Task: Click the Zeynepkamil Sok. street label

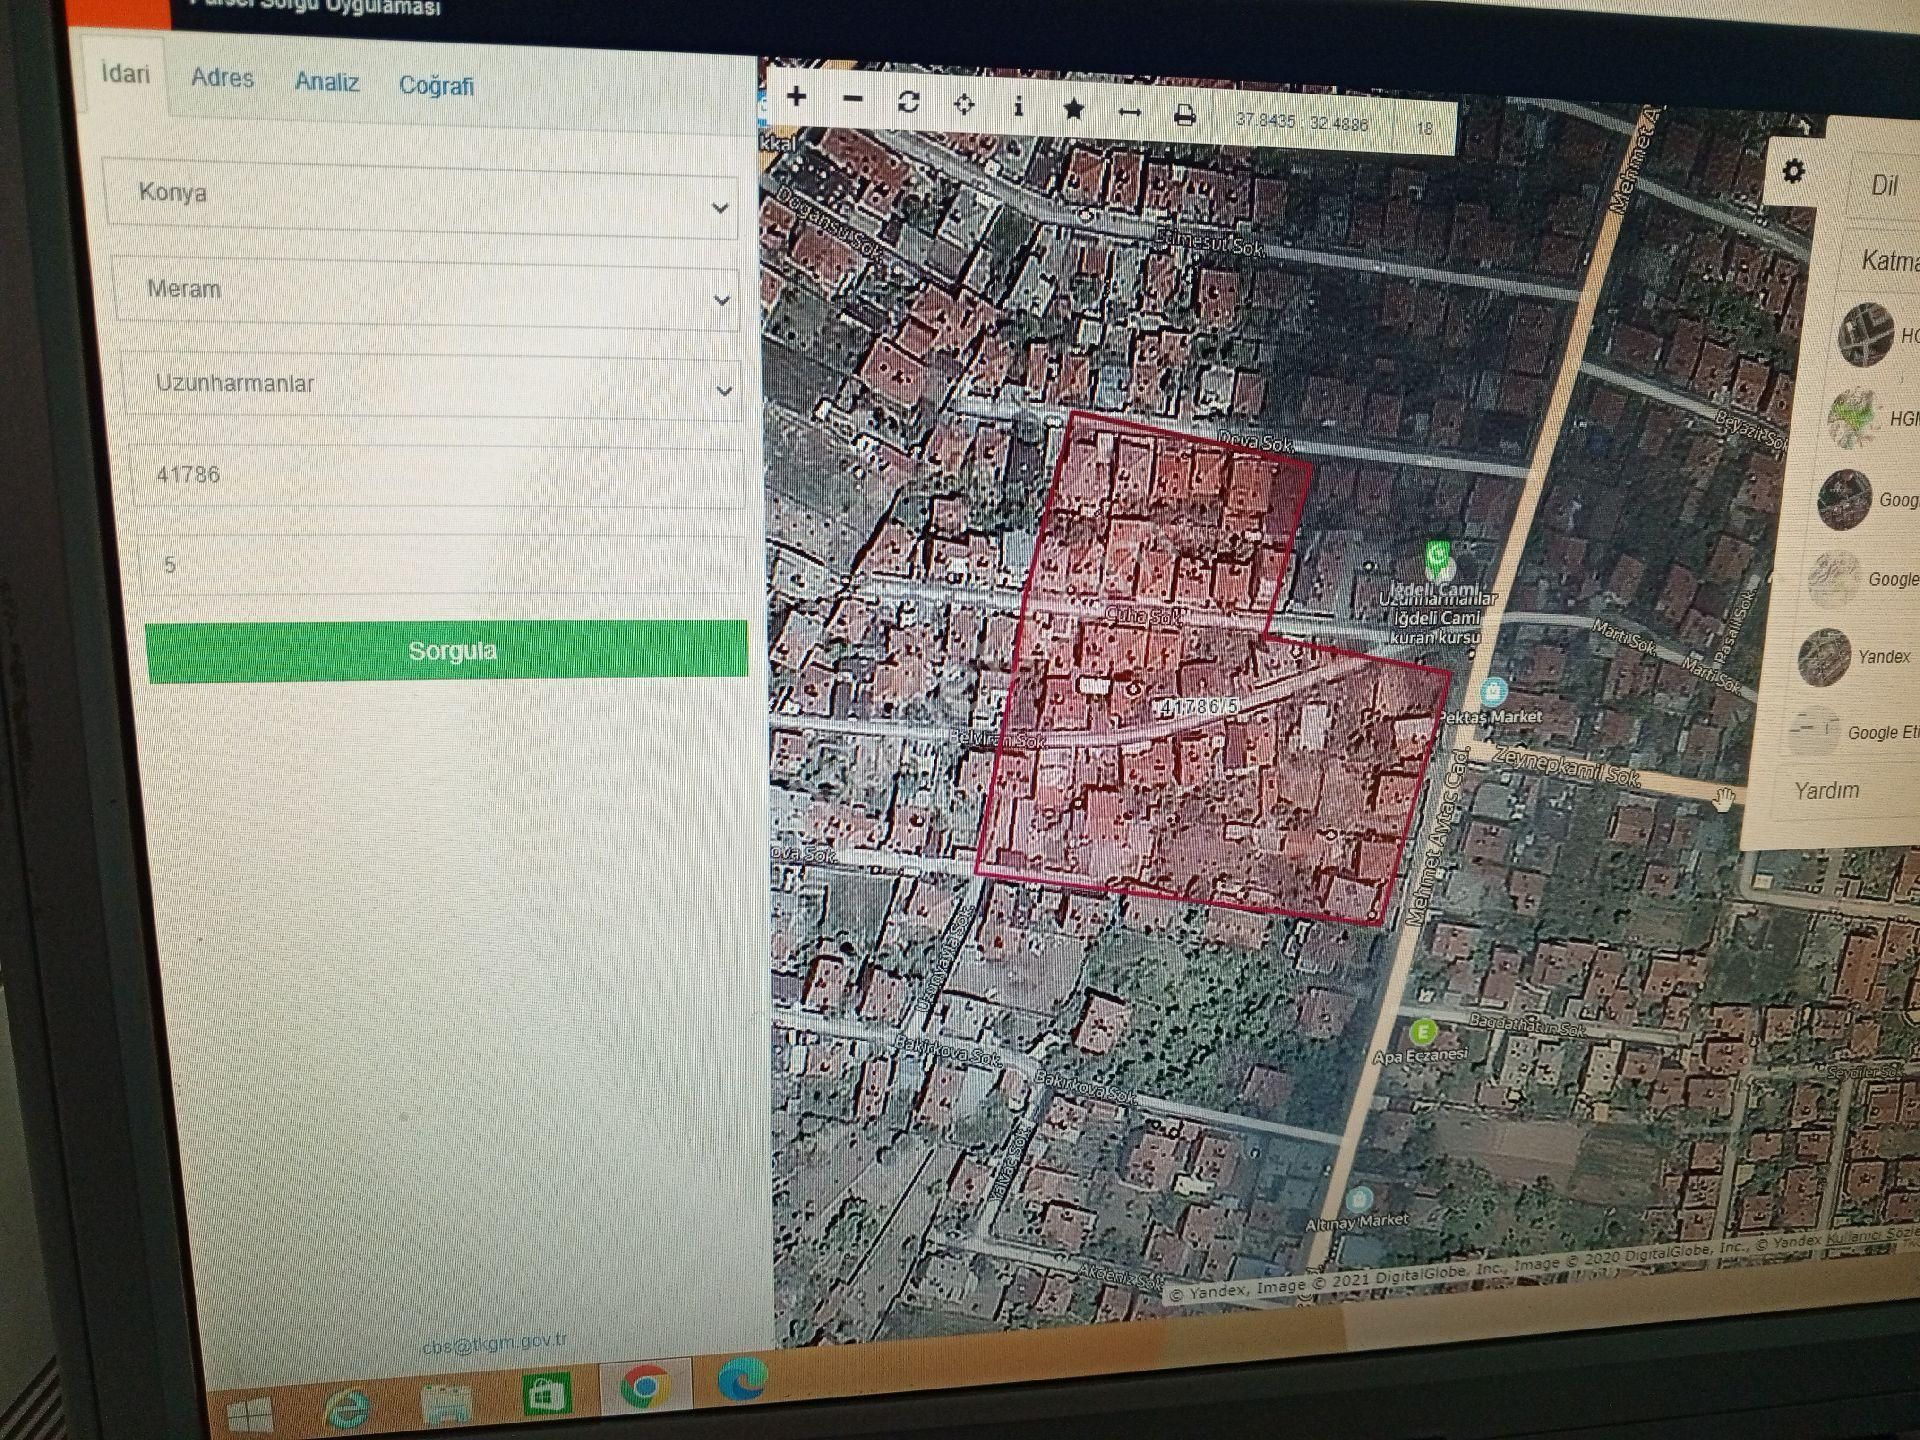Action: (x=1565, y=767)
